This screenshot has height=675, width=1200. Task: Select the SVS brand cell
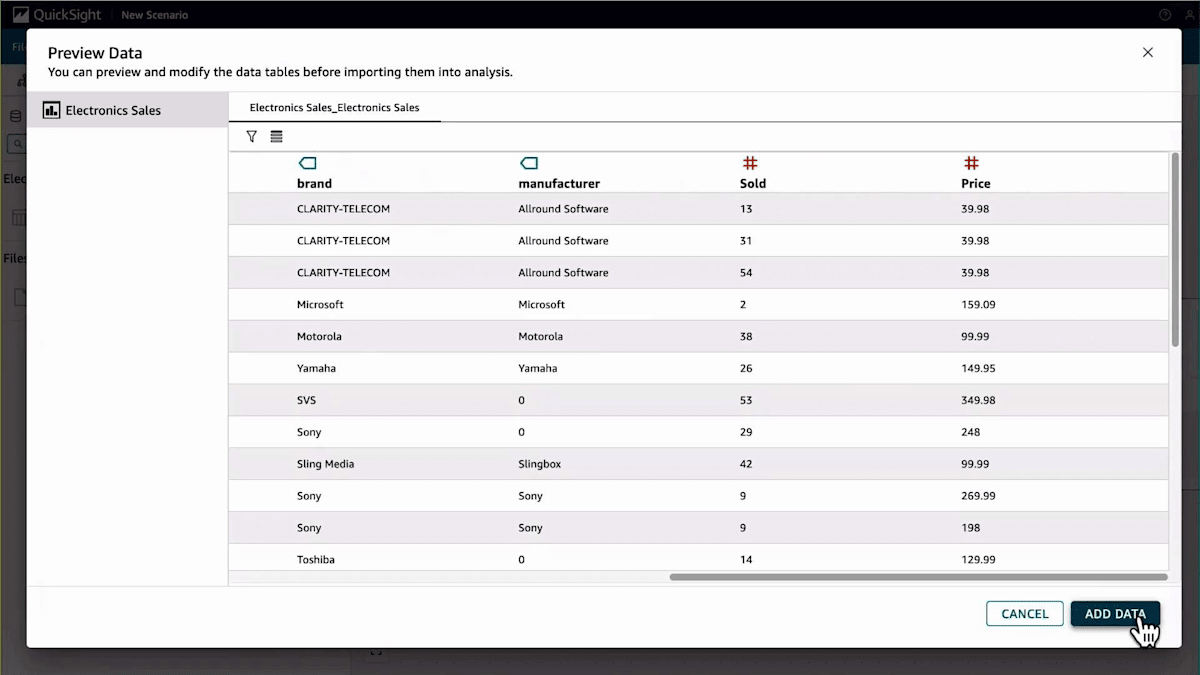point(306,400)
